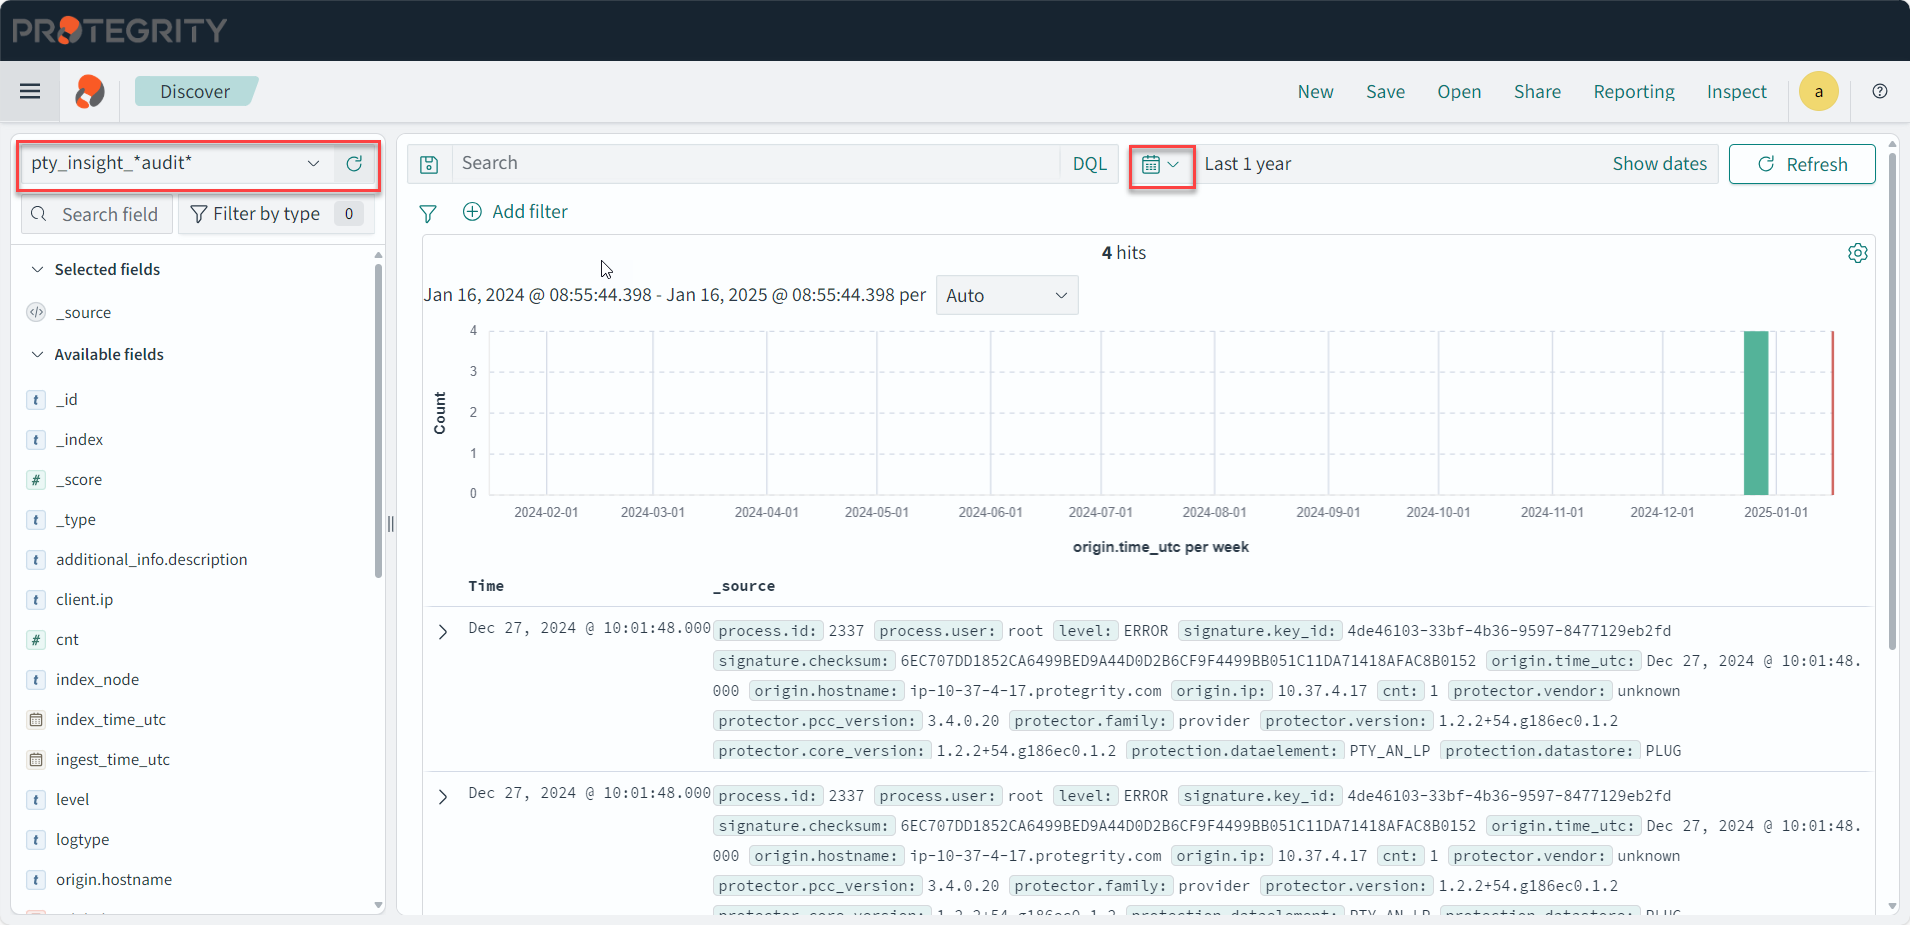Open the calendar quick date menu
Viewport: 1910px width, 925px height.
[x=1161, y=165]
